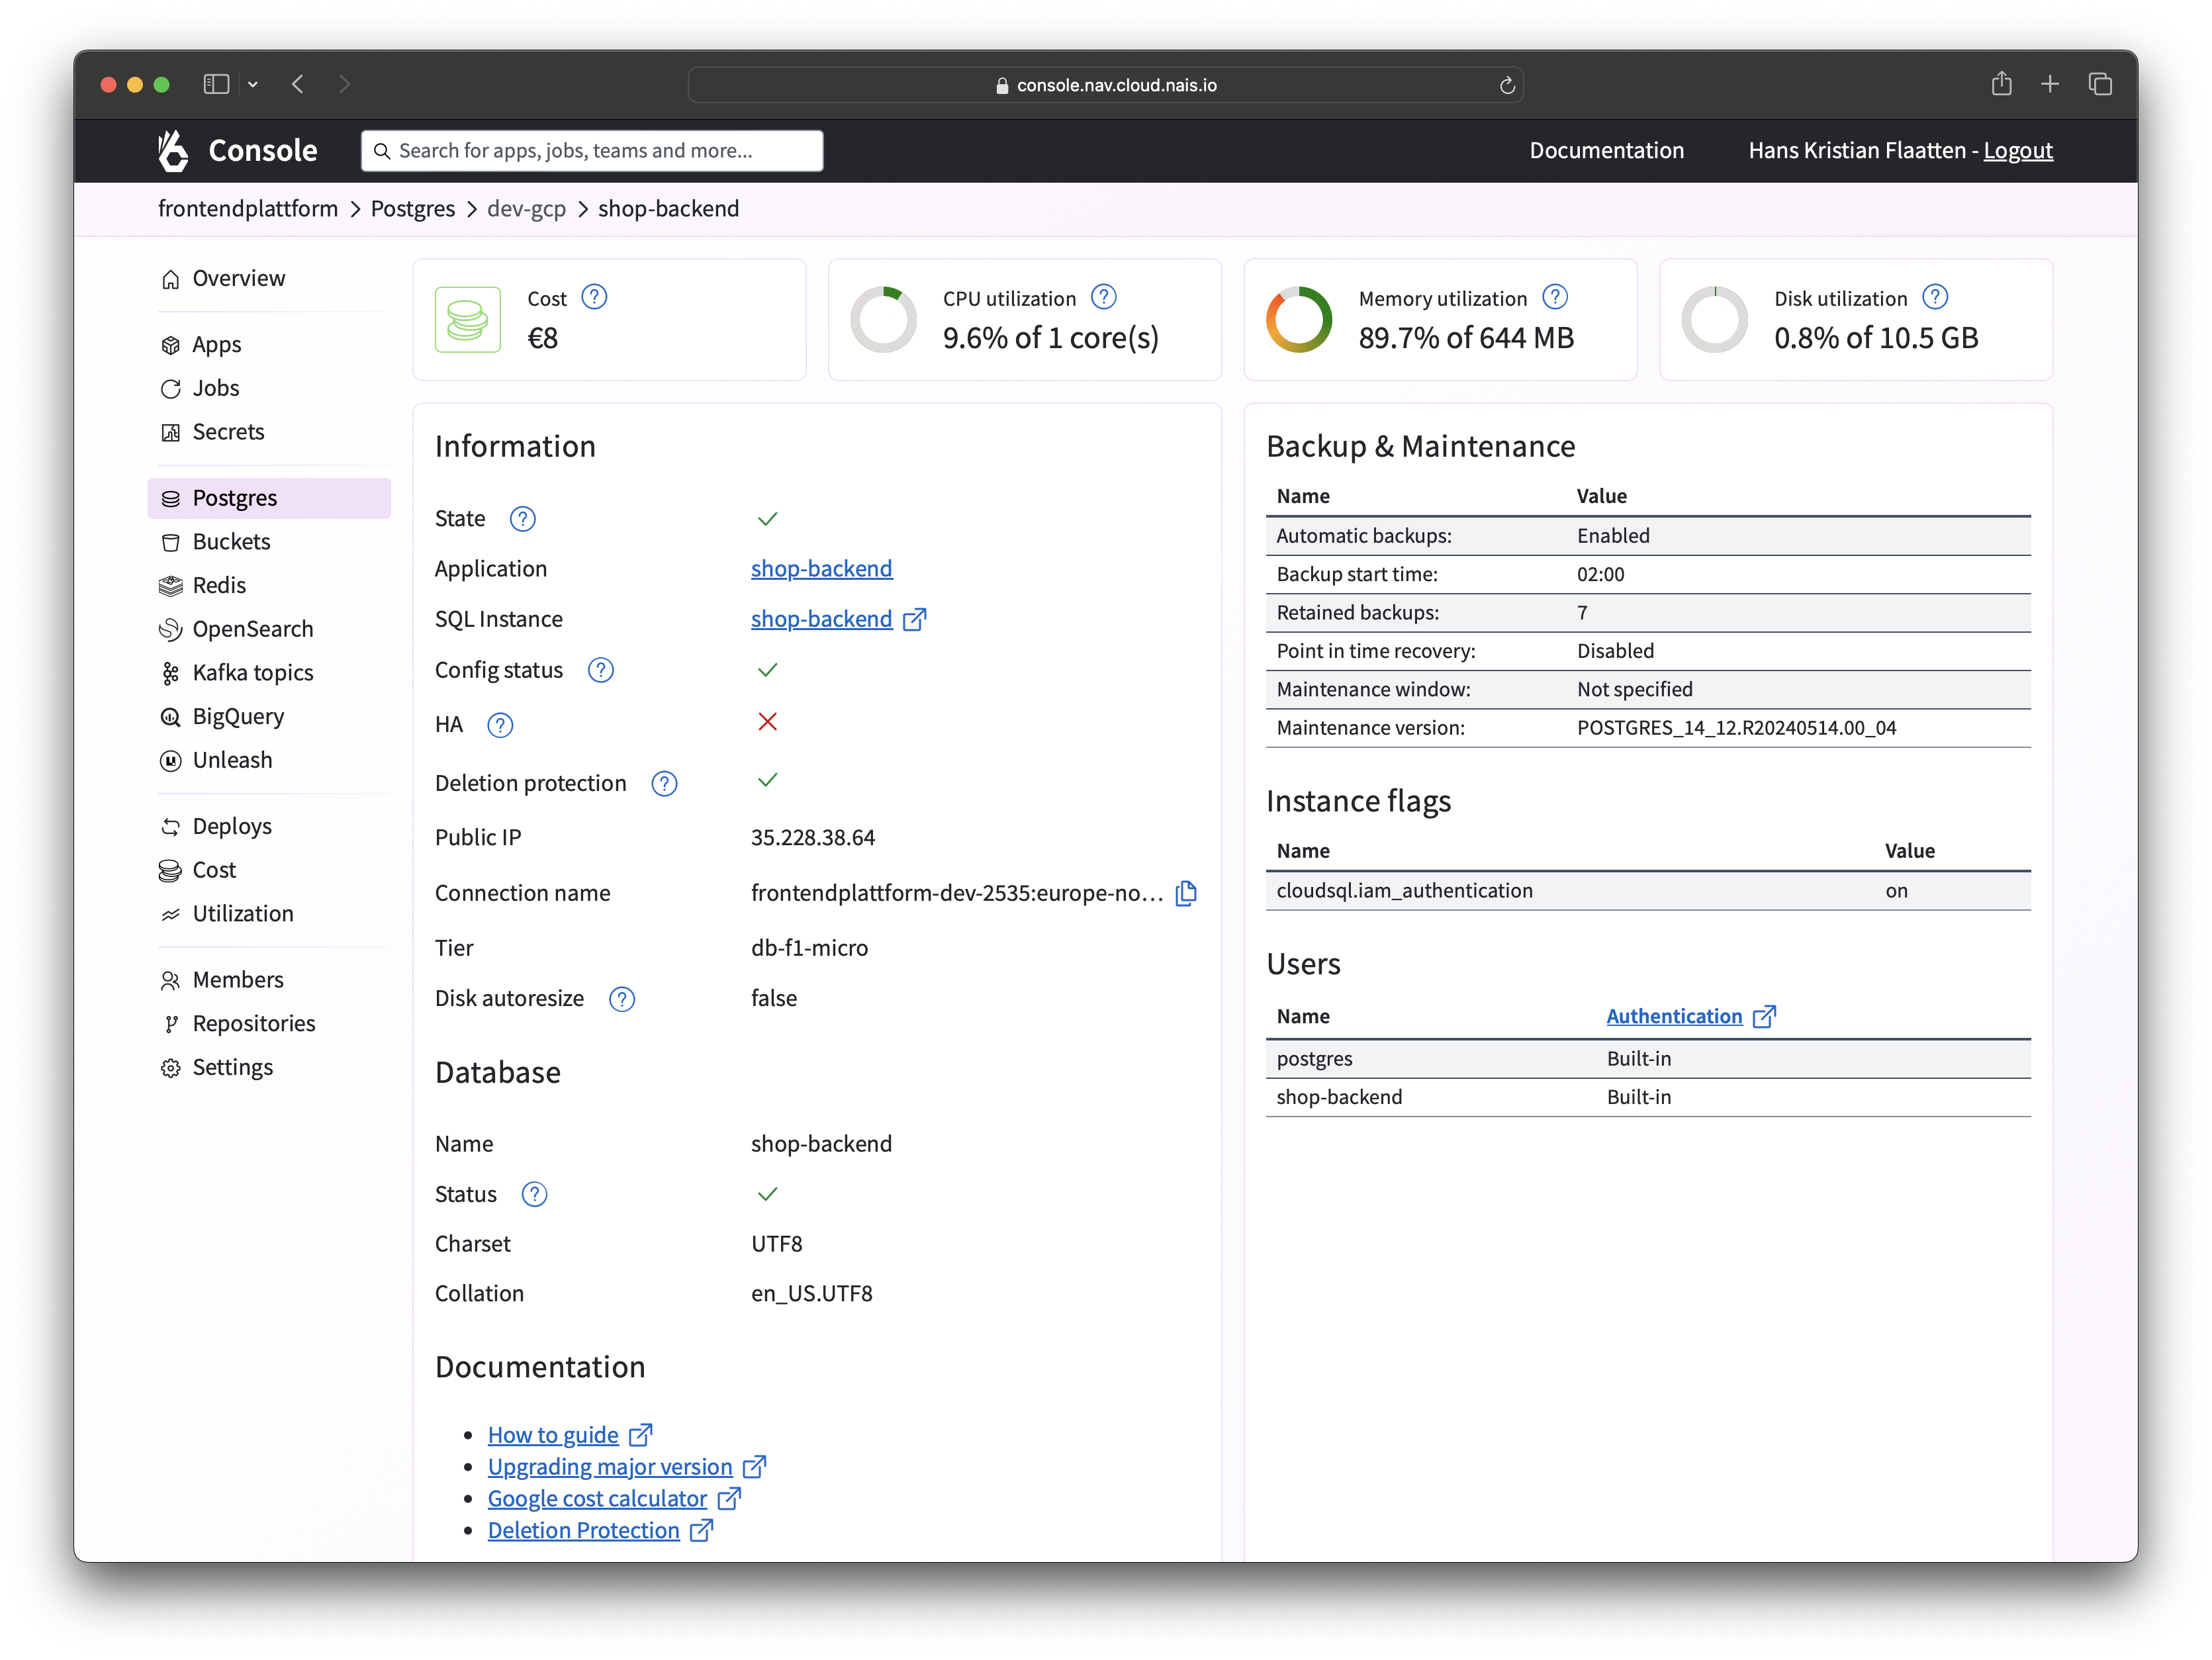Open the Google cost calculator link
Viewport: 2212px width, 1660px height.
point(597,1498)
